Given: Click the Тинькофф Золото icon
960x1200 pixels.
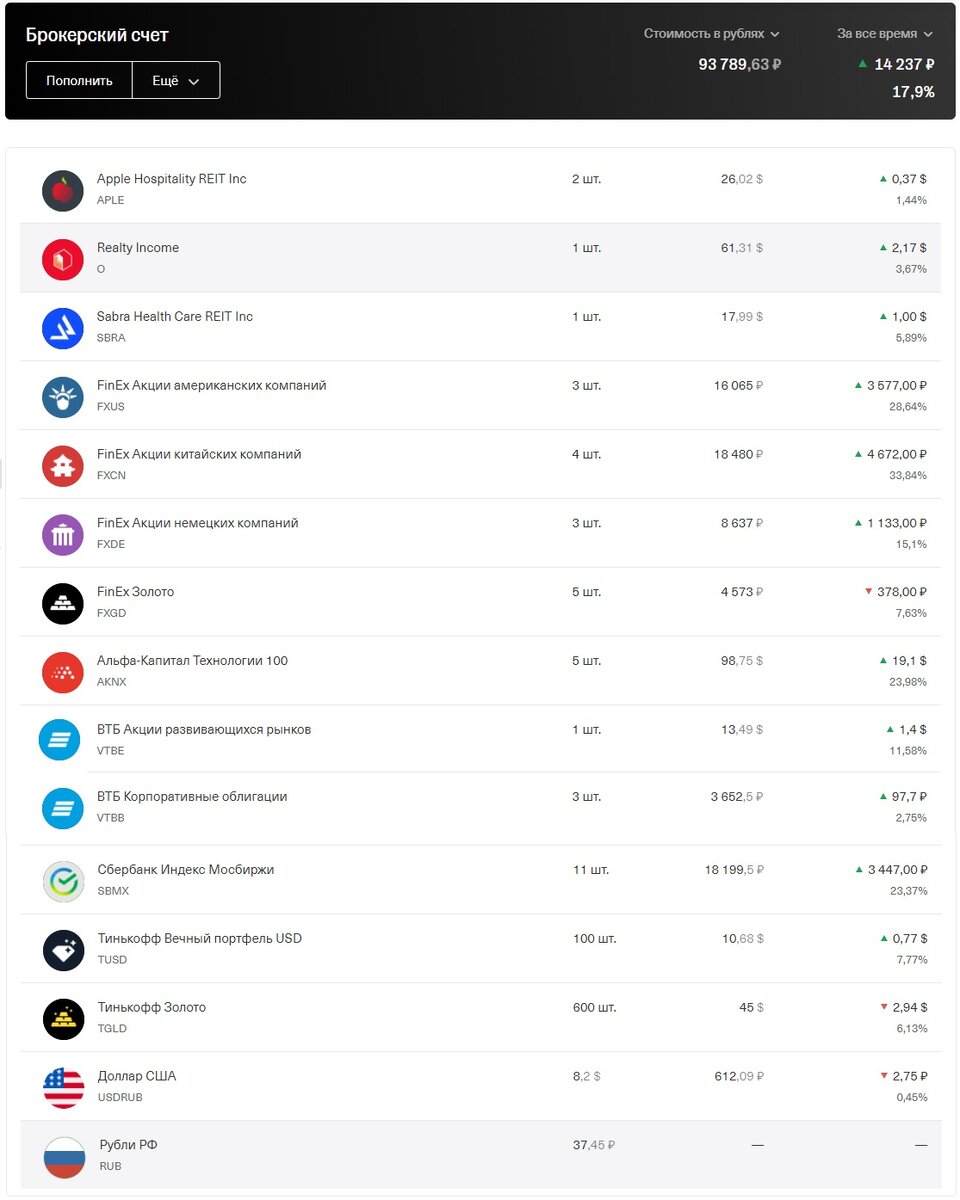Looking at the screenshot, I should point(62,1018).
